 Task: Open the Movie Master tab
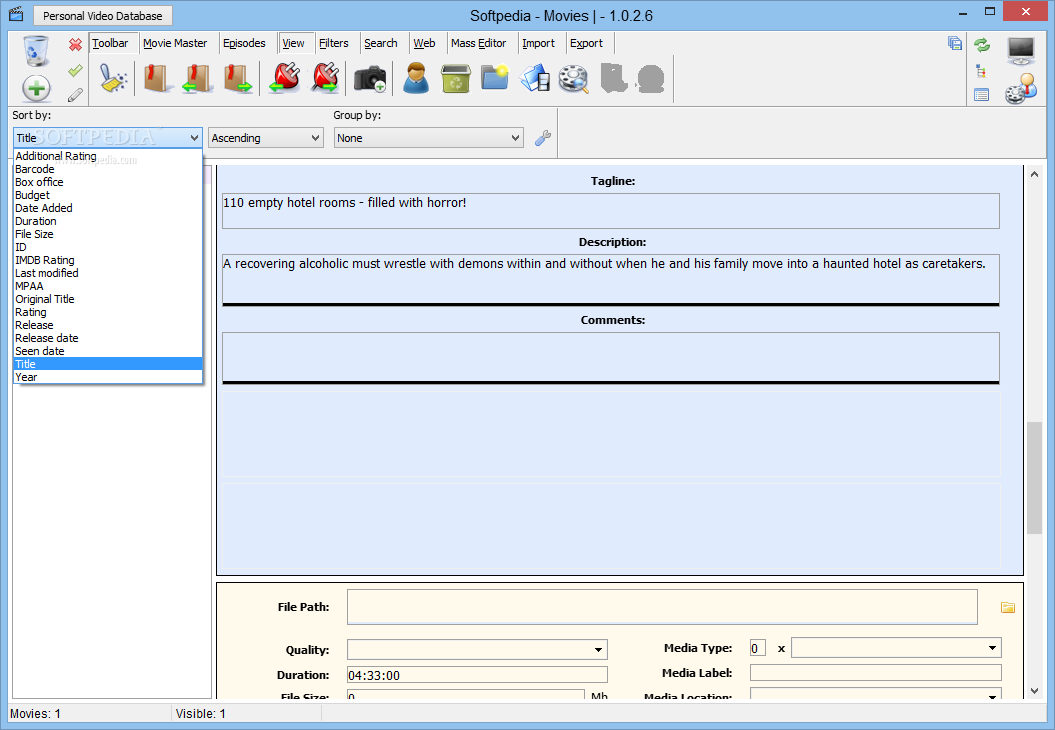click(x=175, y=43)
